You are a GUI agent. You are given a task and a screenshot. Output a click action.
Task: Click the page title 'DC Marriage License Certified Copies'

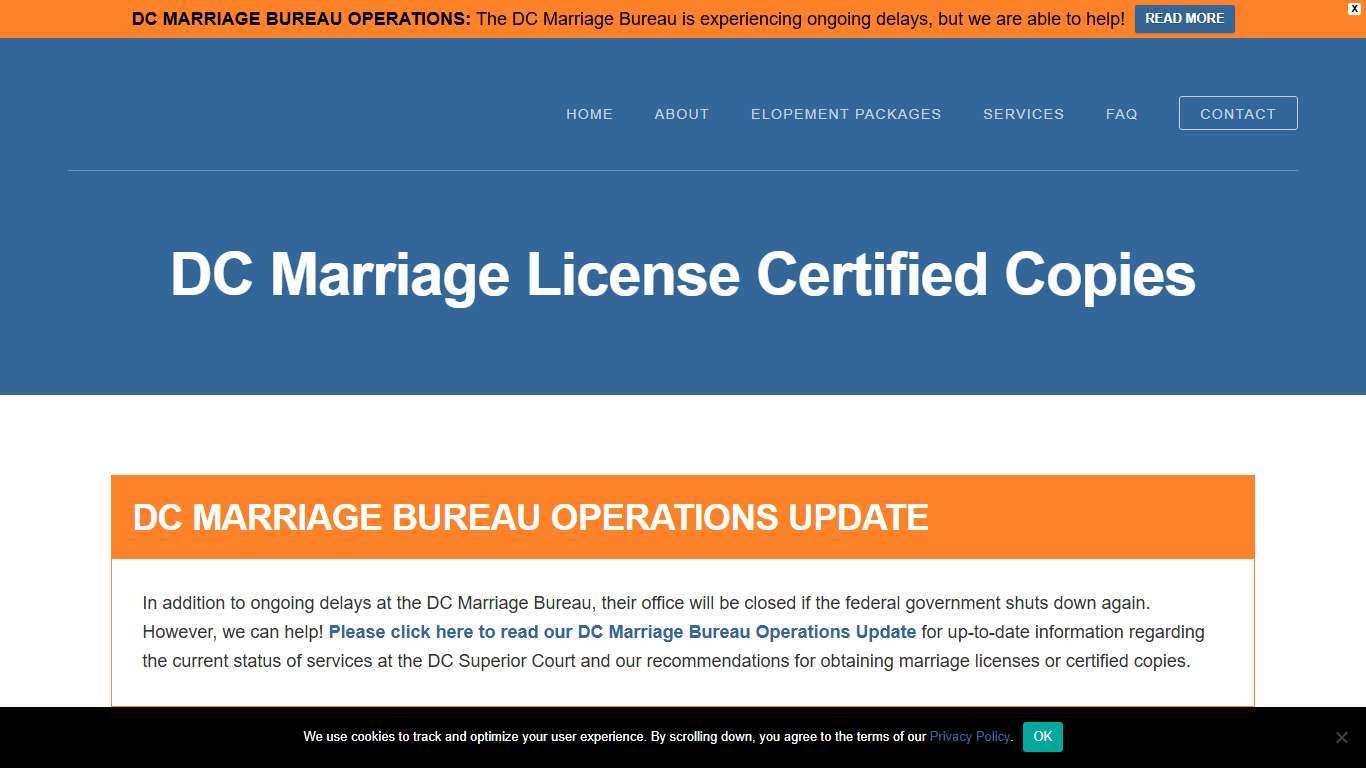pos(683,274)
